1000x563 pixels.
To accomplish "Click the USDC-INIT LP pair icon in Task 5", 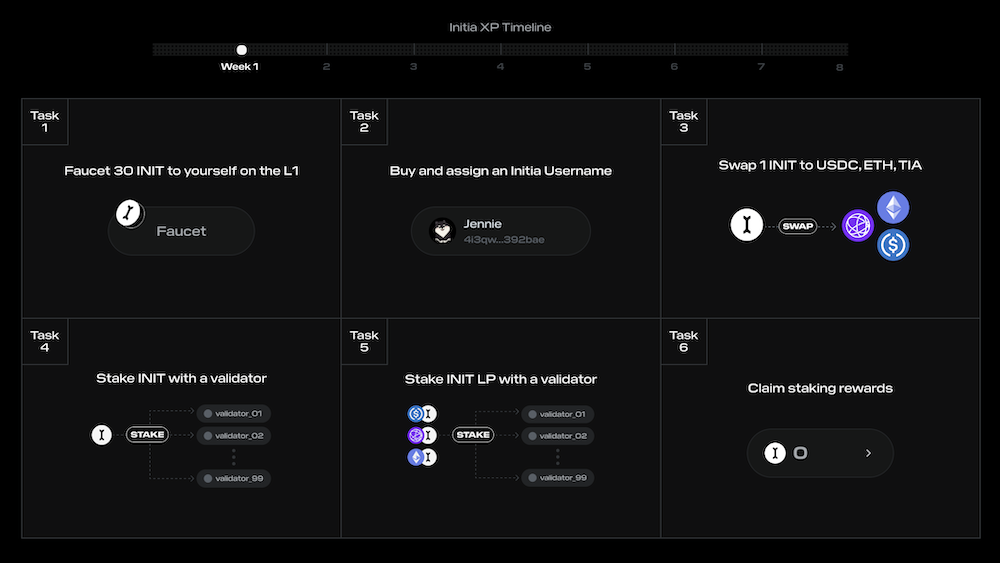I will point(422,414).
